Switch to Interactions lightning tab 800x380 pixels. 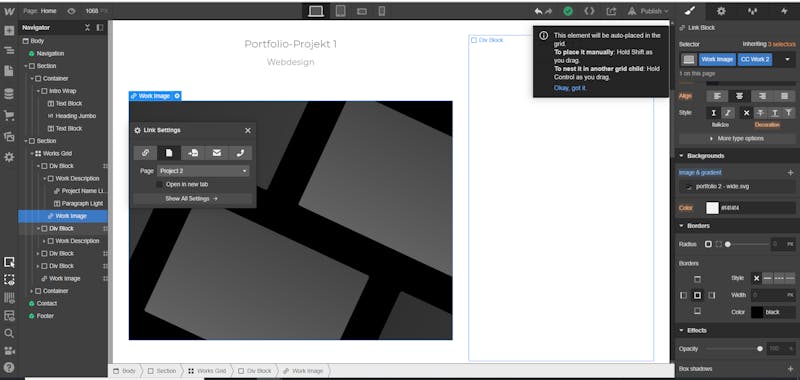784,11
